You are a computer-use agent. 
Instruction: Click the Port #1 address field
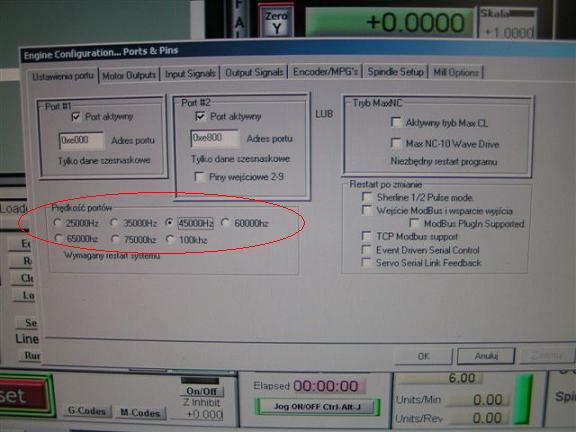[x=81, y=140]
